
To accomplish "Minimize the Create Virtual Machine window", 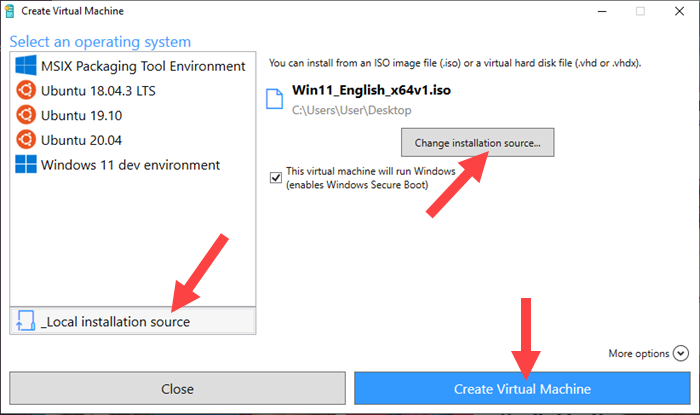I will (x=602, y=11).
